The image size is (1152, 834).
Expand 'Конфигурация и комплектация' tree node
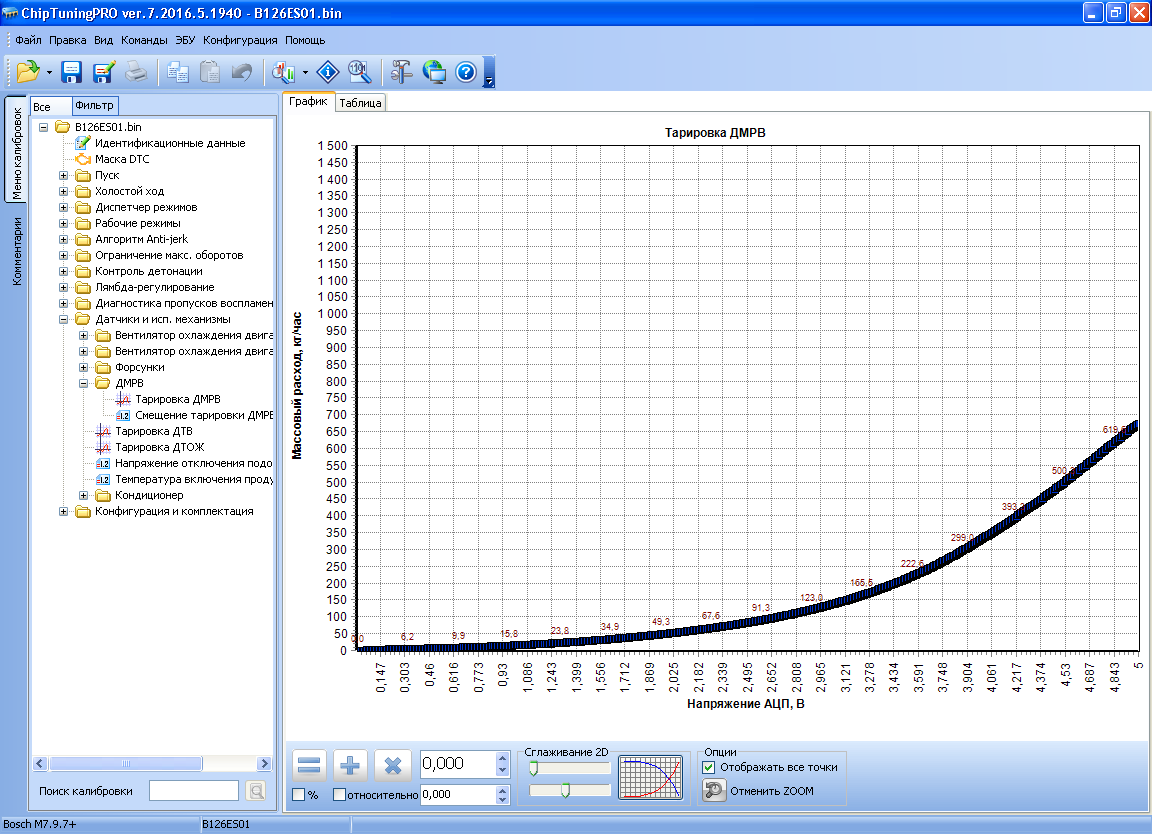coord(64,511)
